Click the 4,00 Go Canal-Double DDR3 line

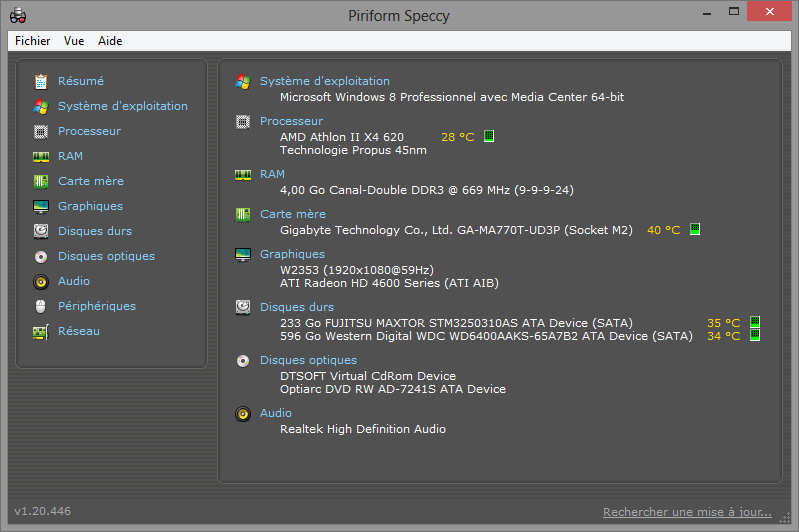[x=427, y=190]
